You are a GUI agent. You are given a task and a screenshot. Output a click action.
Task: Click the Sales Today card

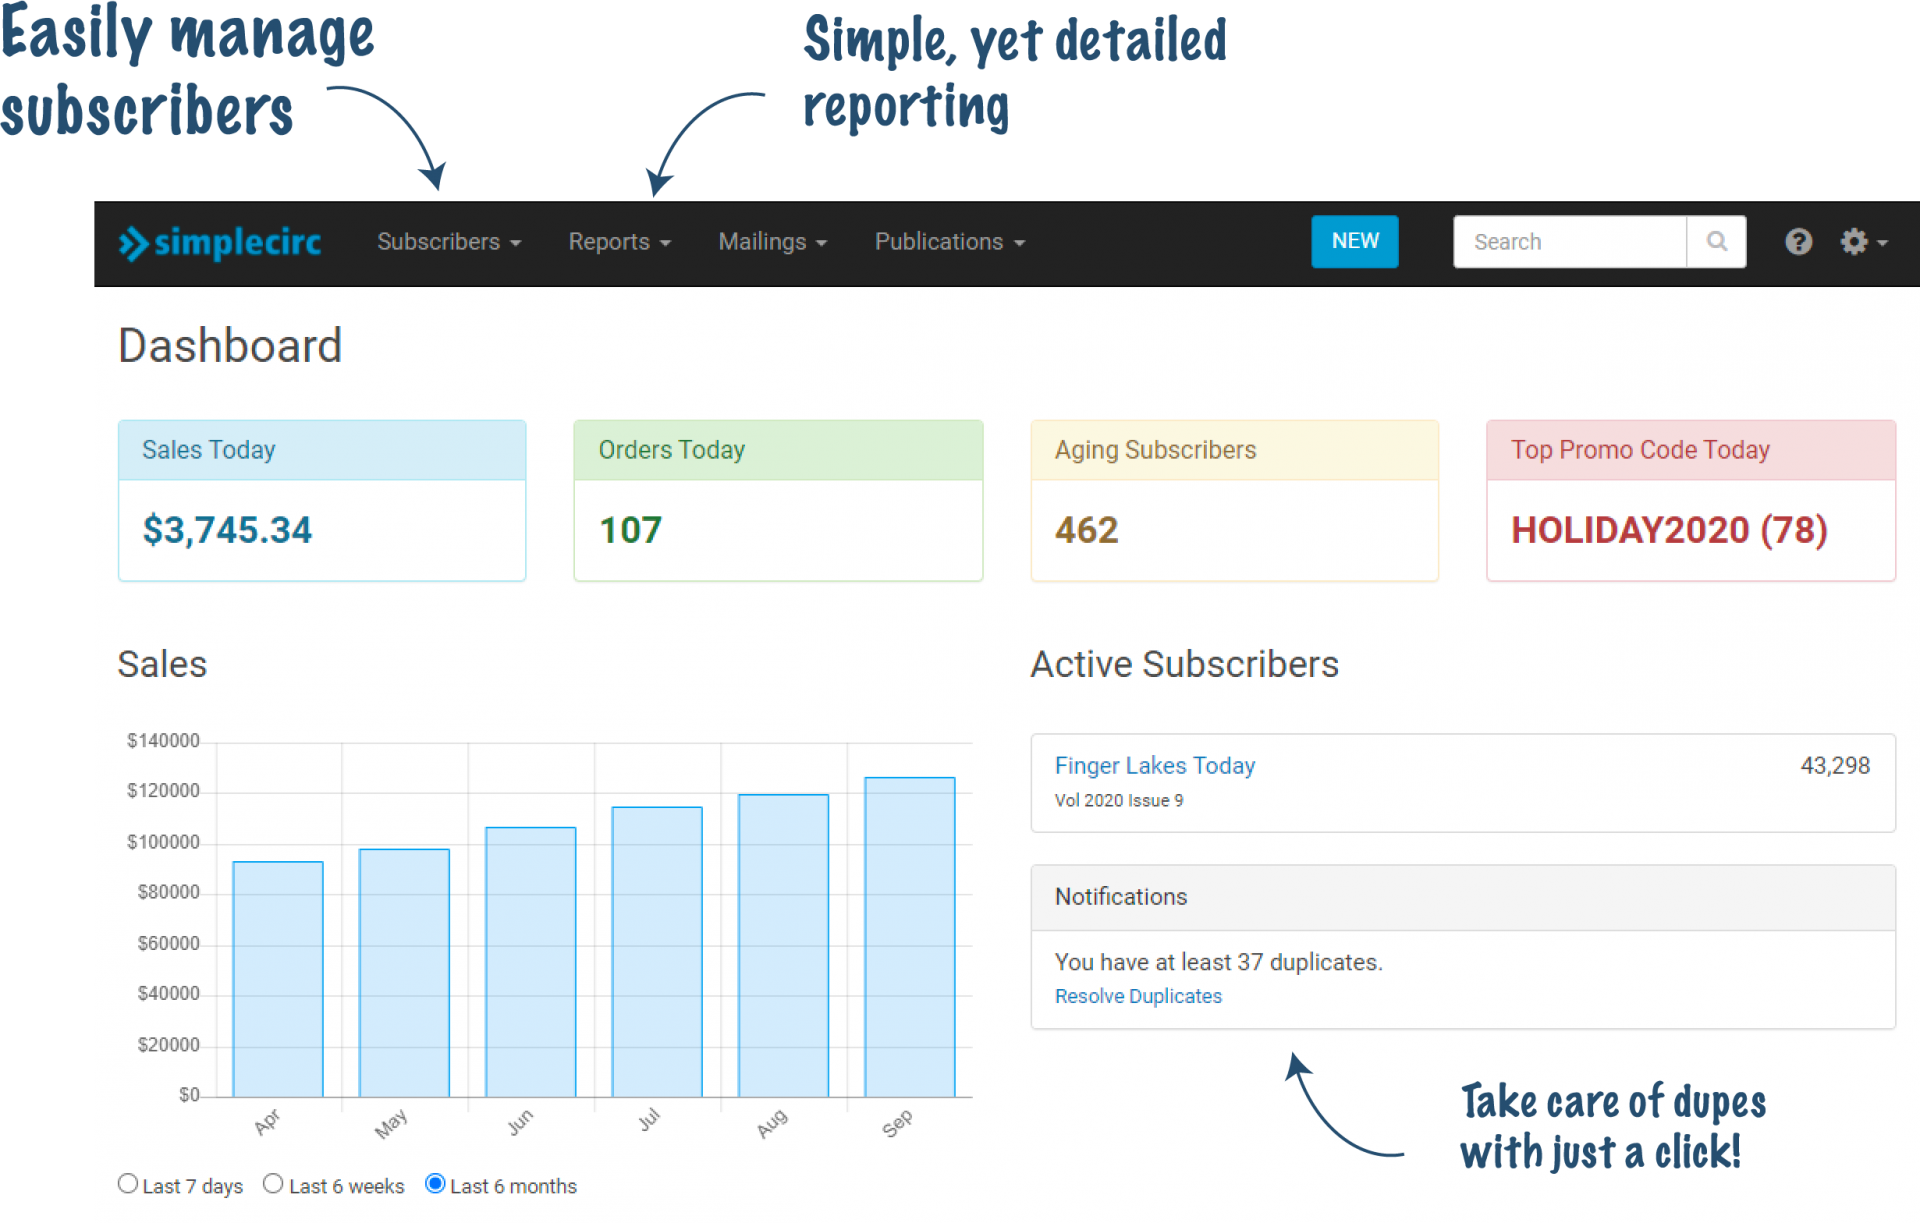pos(322,501)
